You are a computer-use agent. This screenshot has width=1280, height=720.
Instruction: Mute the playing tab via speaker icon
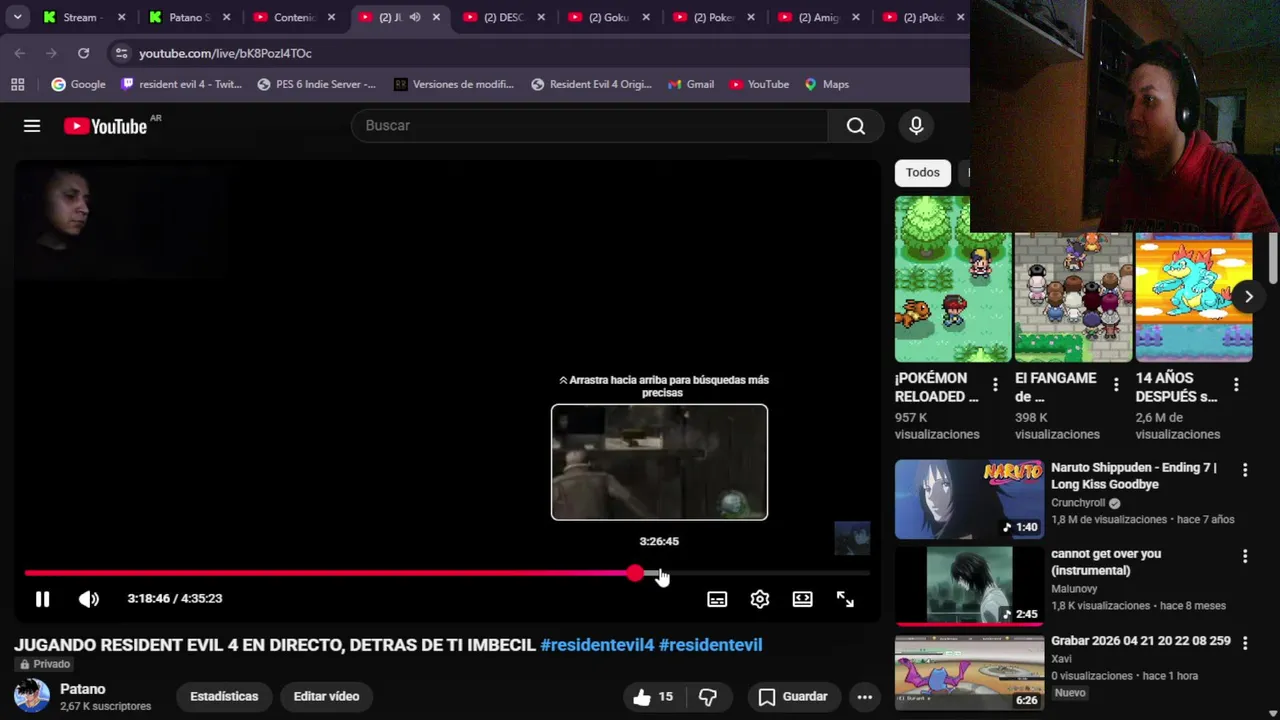414,17
